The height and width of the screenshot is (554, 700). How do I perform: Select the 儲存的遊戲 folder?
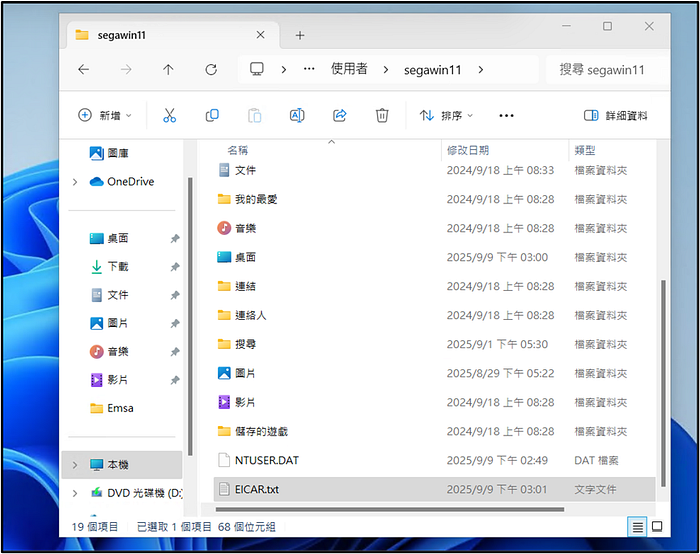pos(434,431)
